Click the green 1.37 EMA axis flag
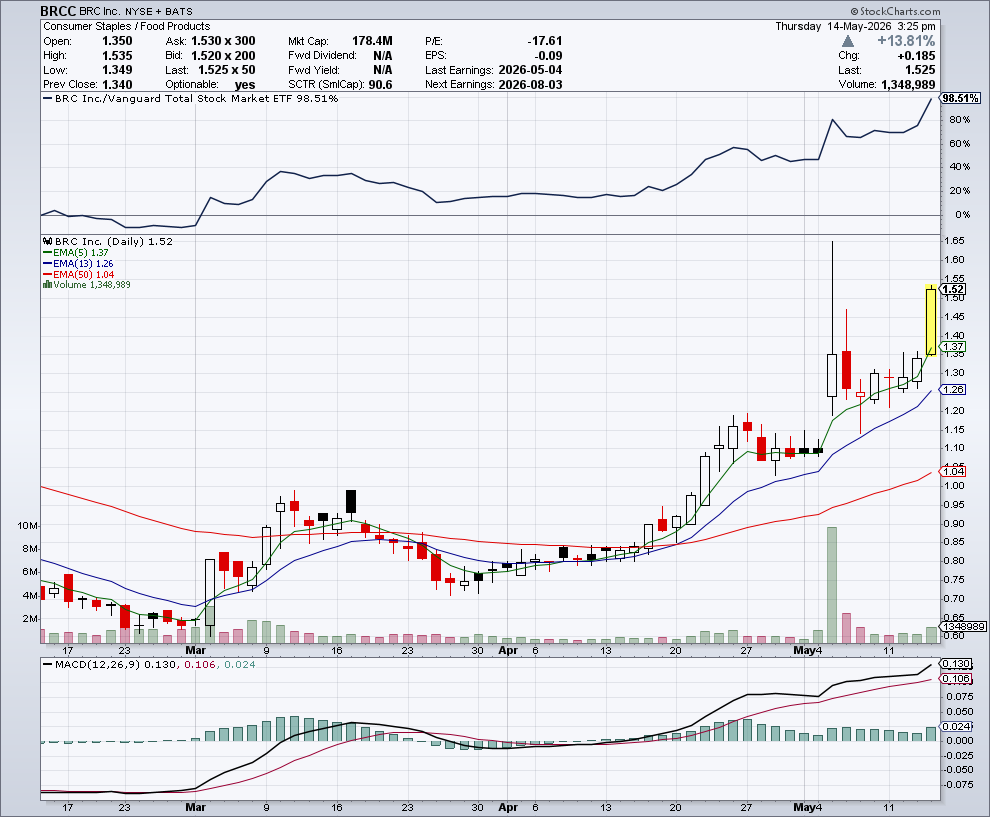The width and height of the screenshot is (990, 817). (953, 346)
